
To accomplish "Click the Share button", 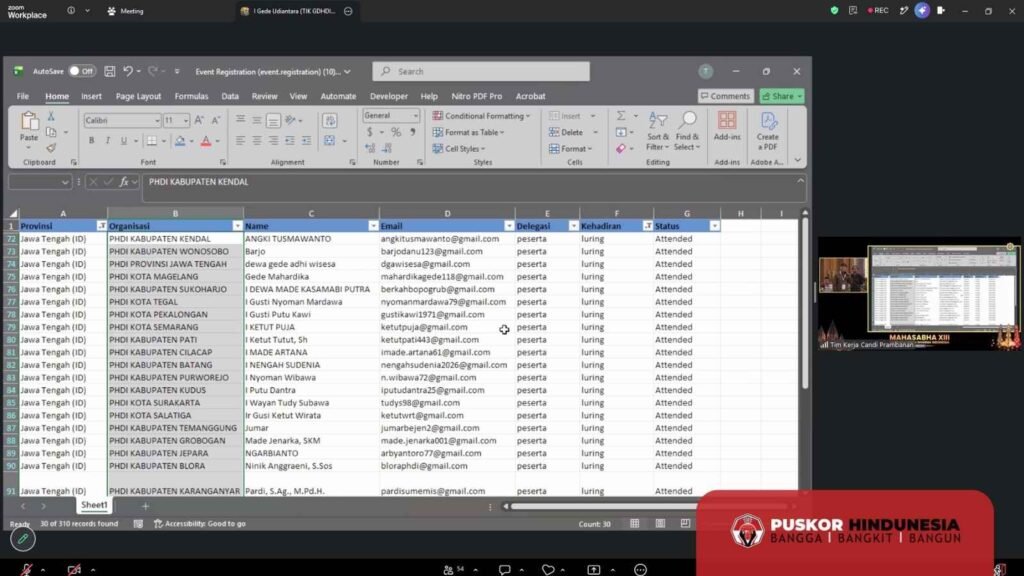I will coord(782,96).
